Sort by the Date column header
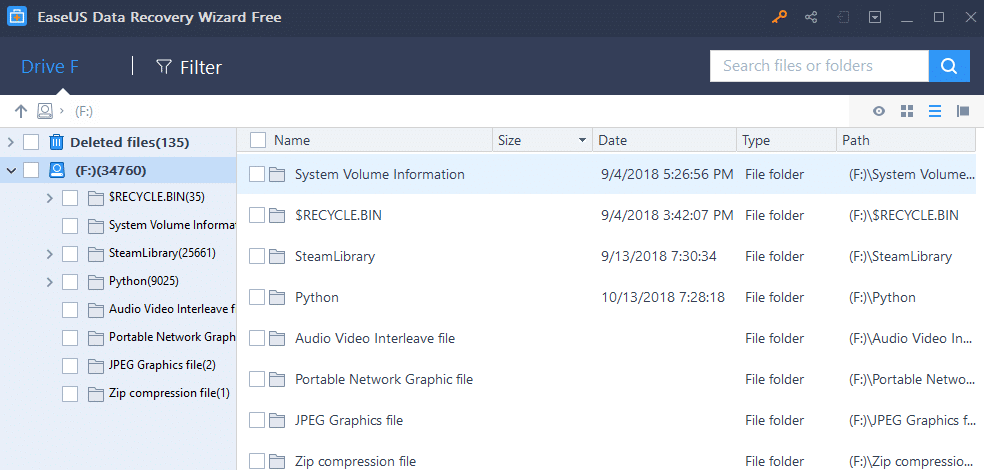 pyautogui.click(x=612, y=141)
